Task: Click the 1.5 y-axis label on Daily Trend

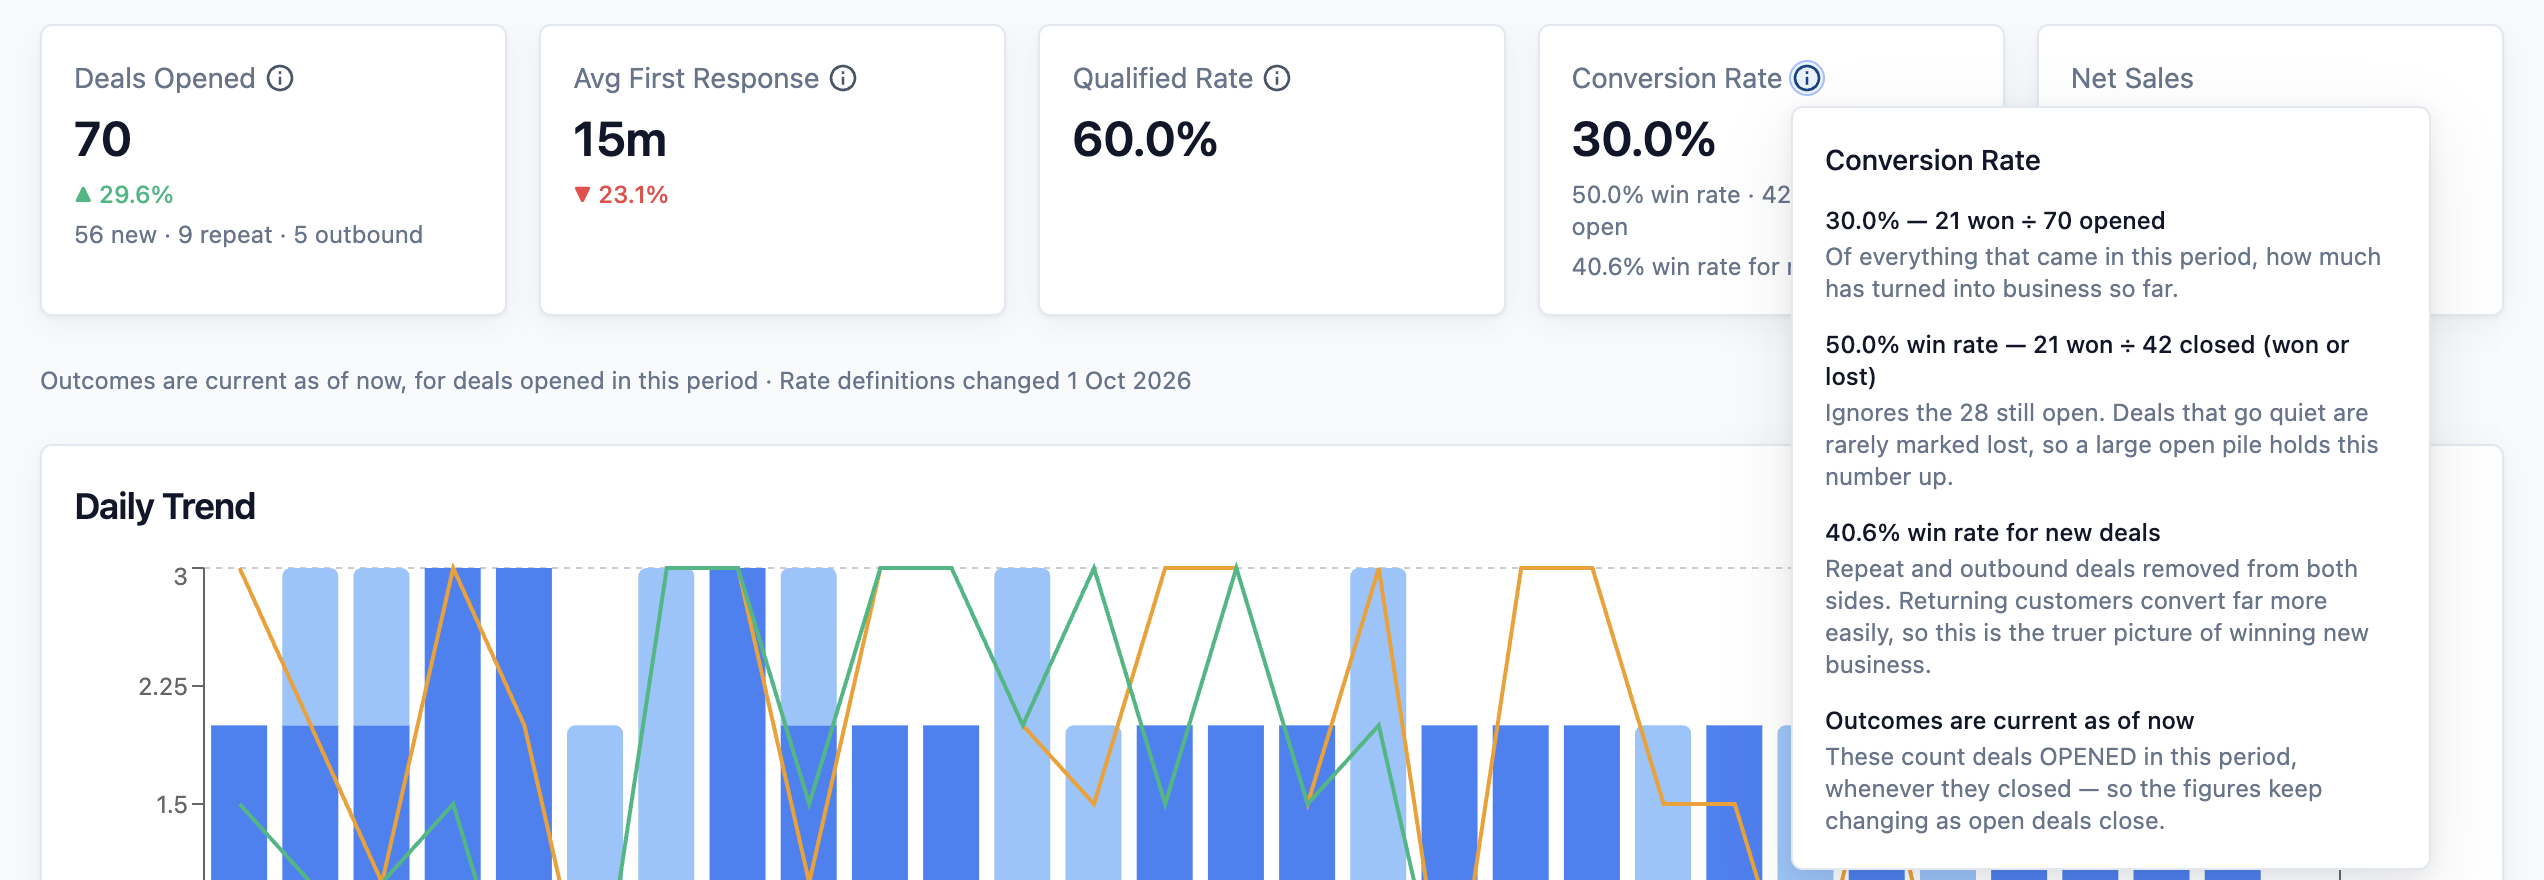Action: pos(172,805)
